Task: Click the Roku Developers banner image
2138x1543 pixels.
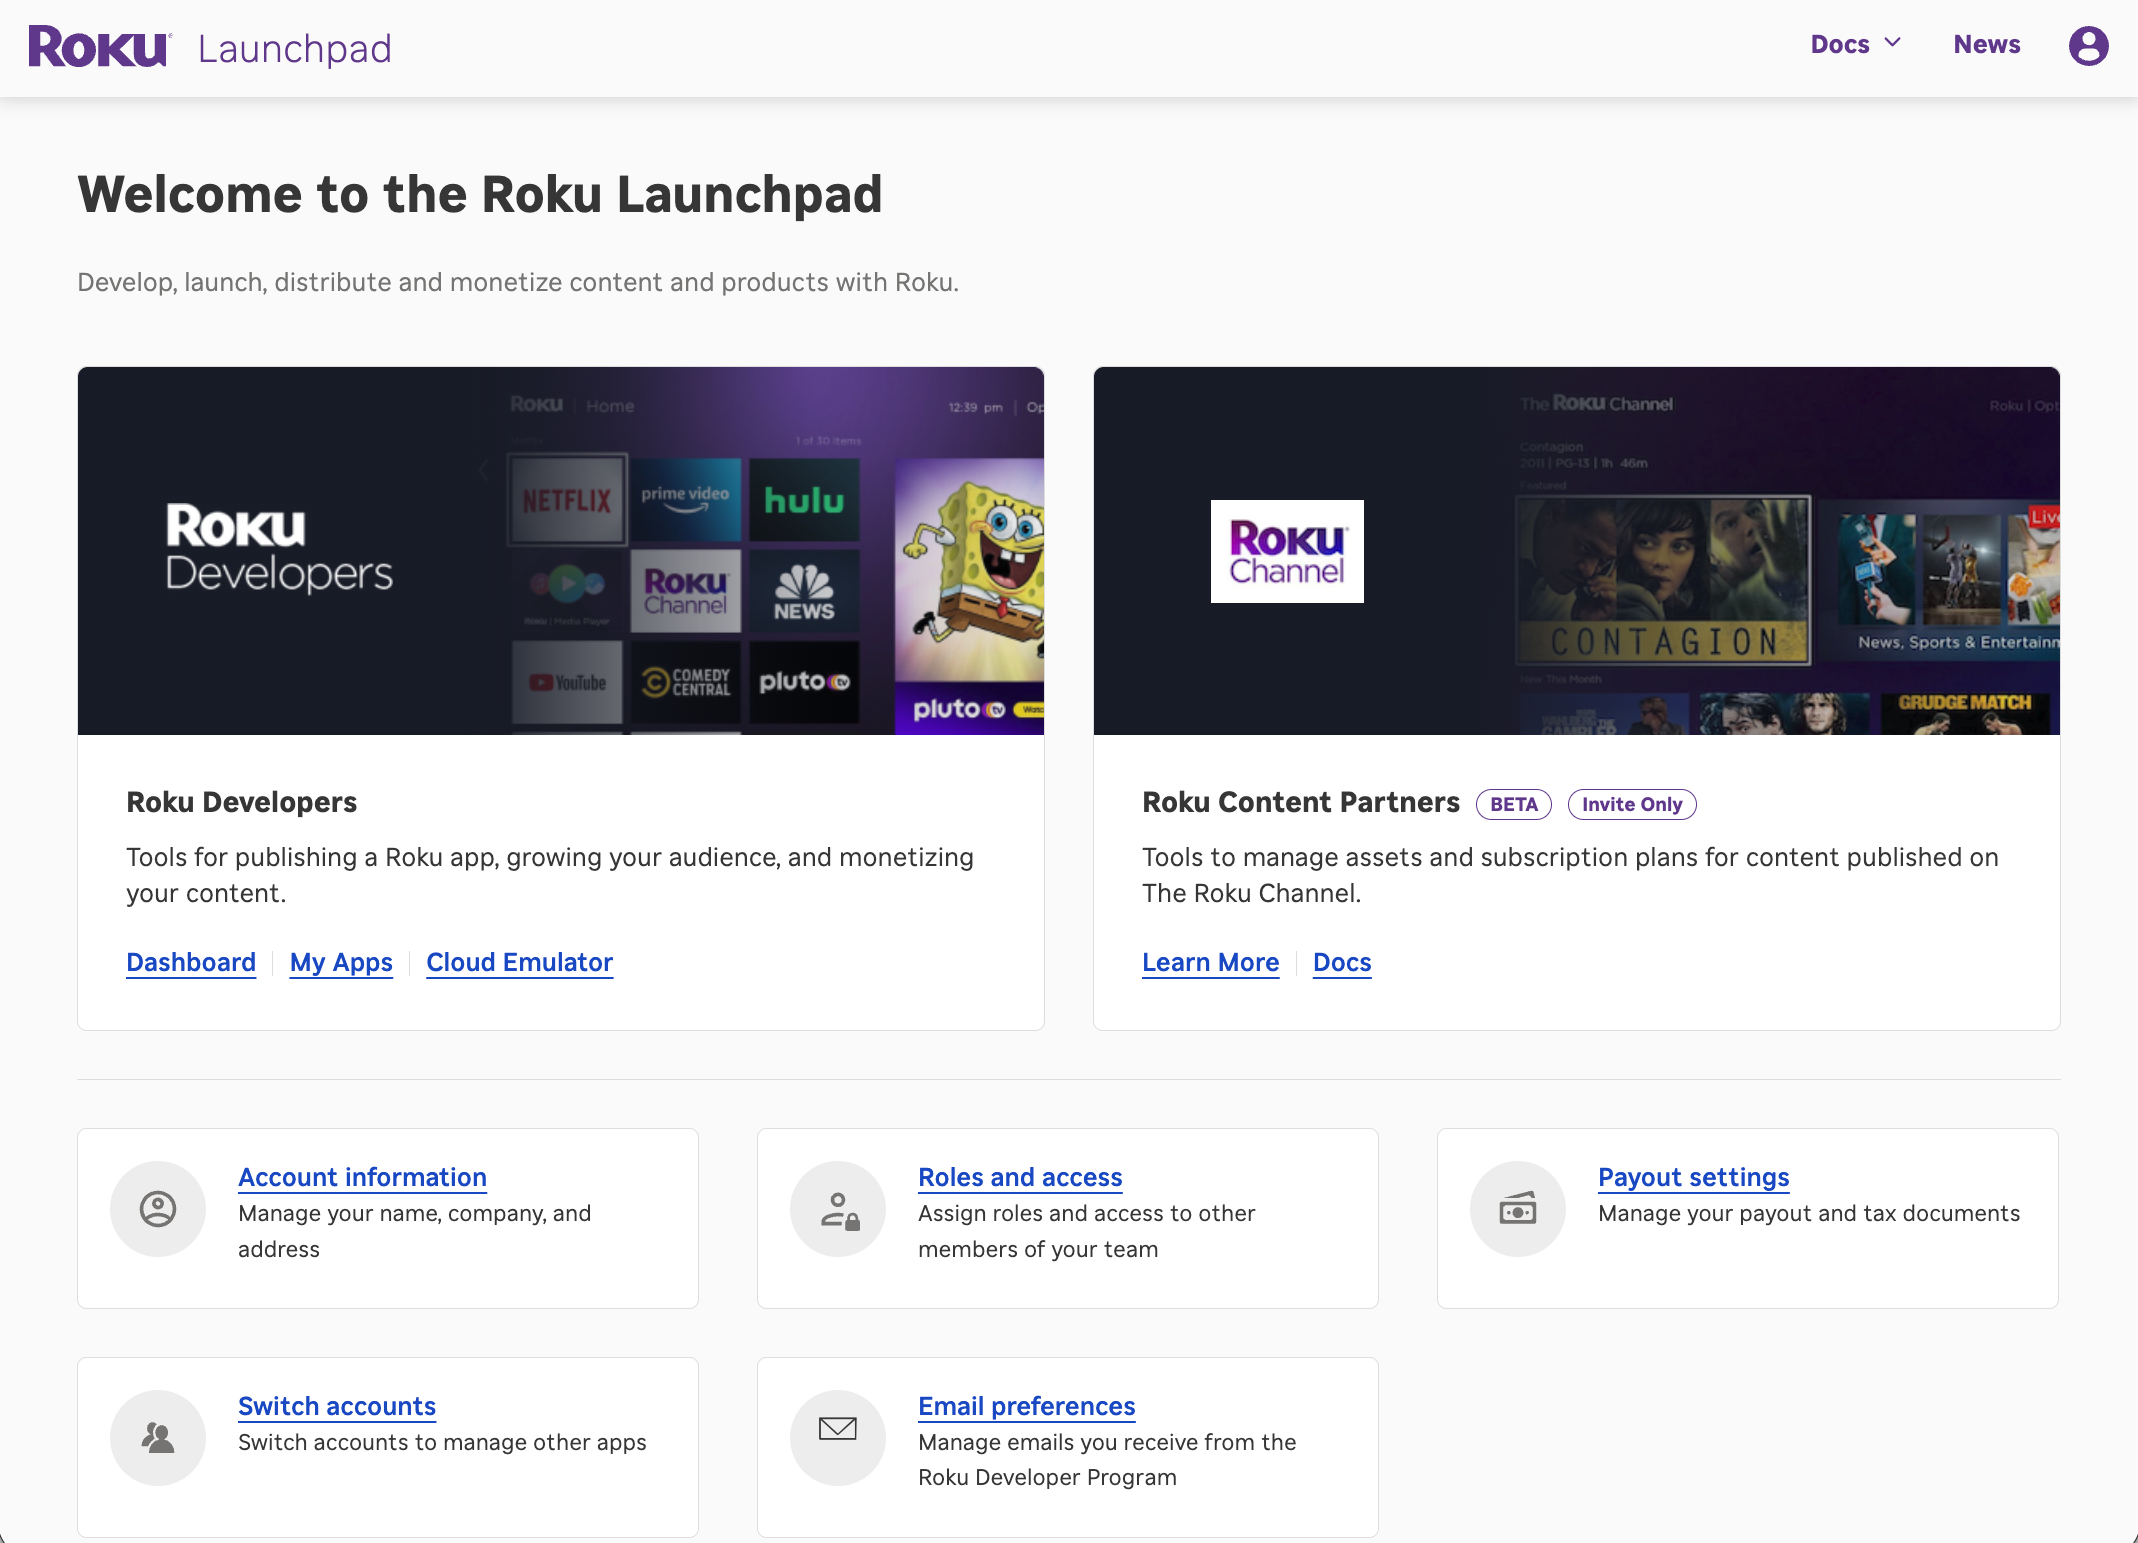Action: pos(561,551)
